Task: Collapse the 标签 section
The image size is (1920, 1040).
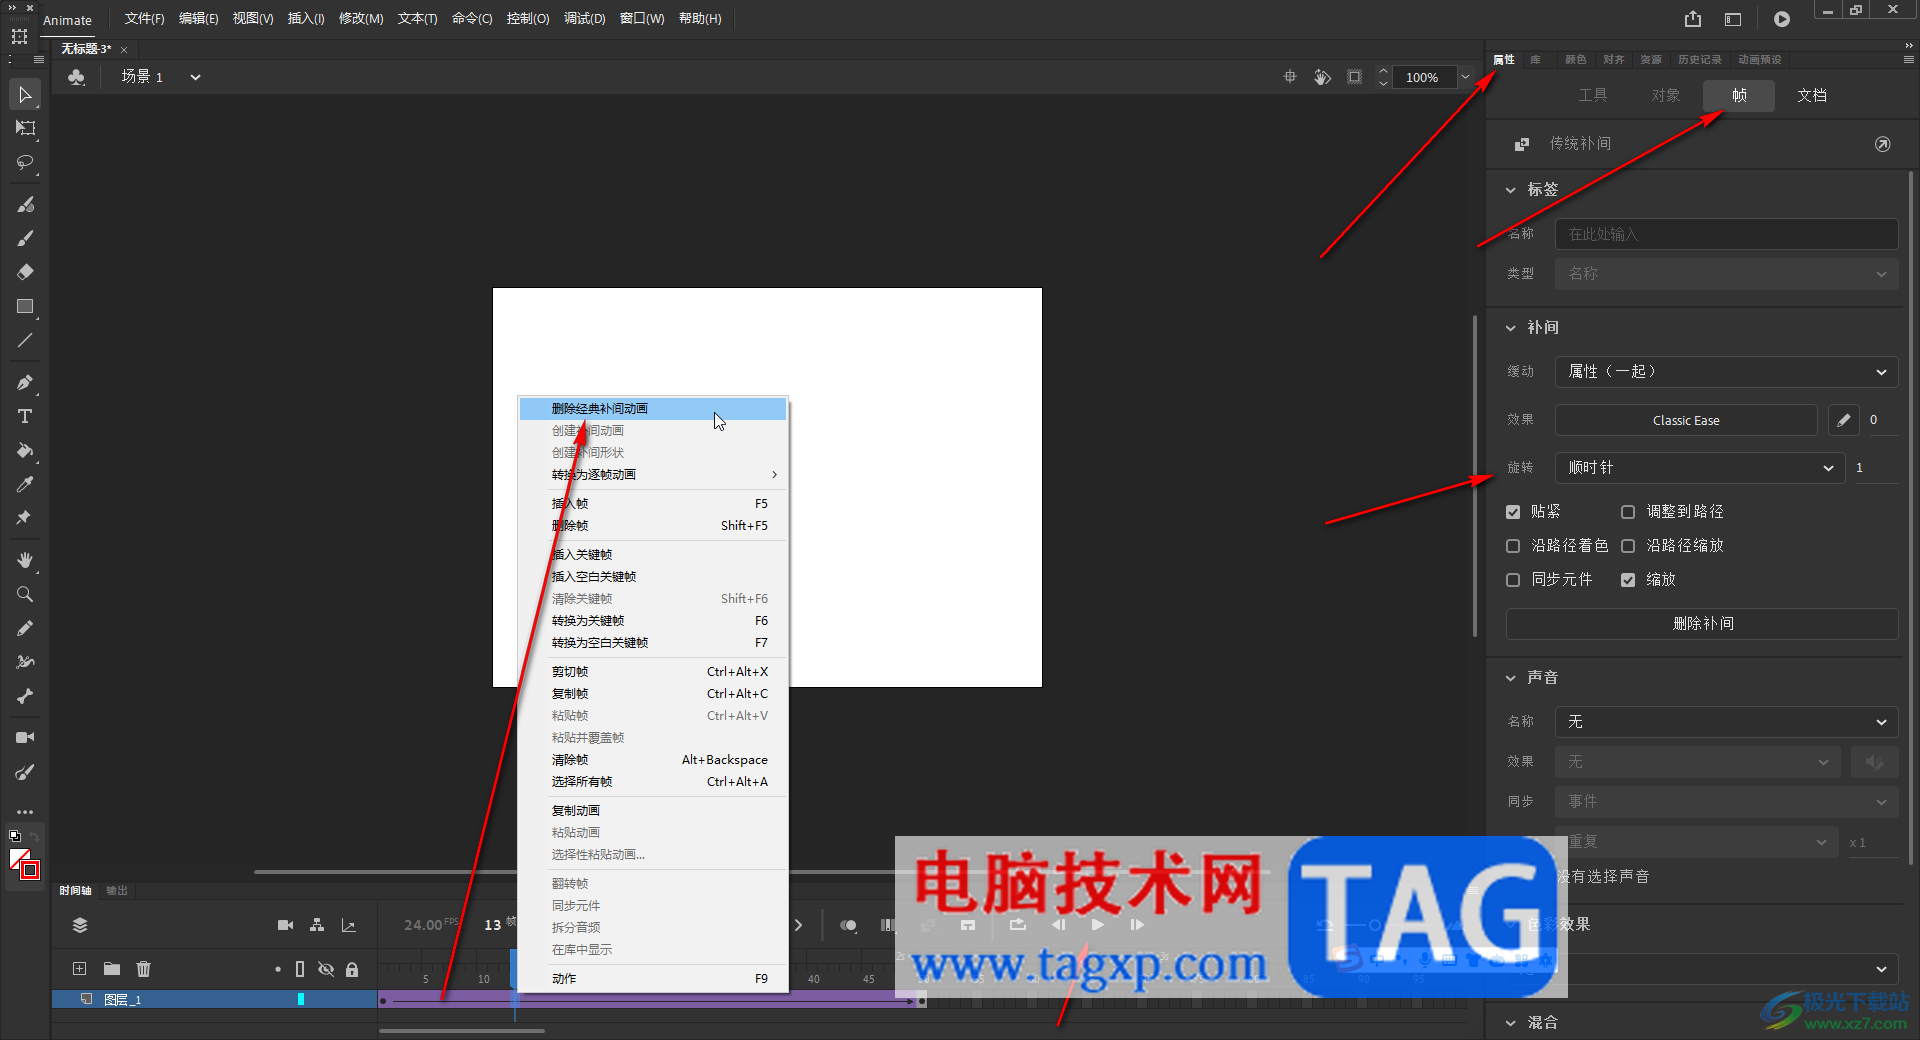Action: point(1510,190)
